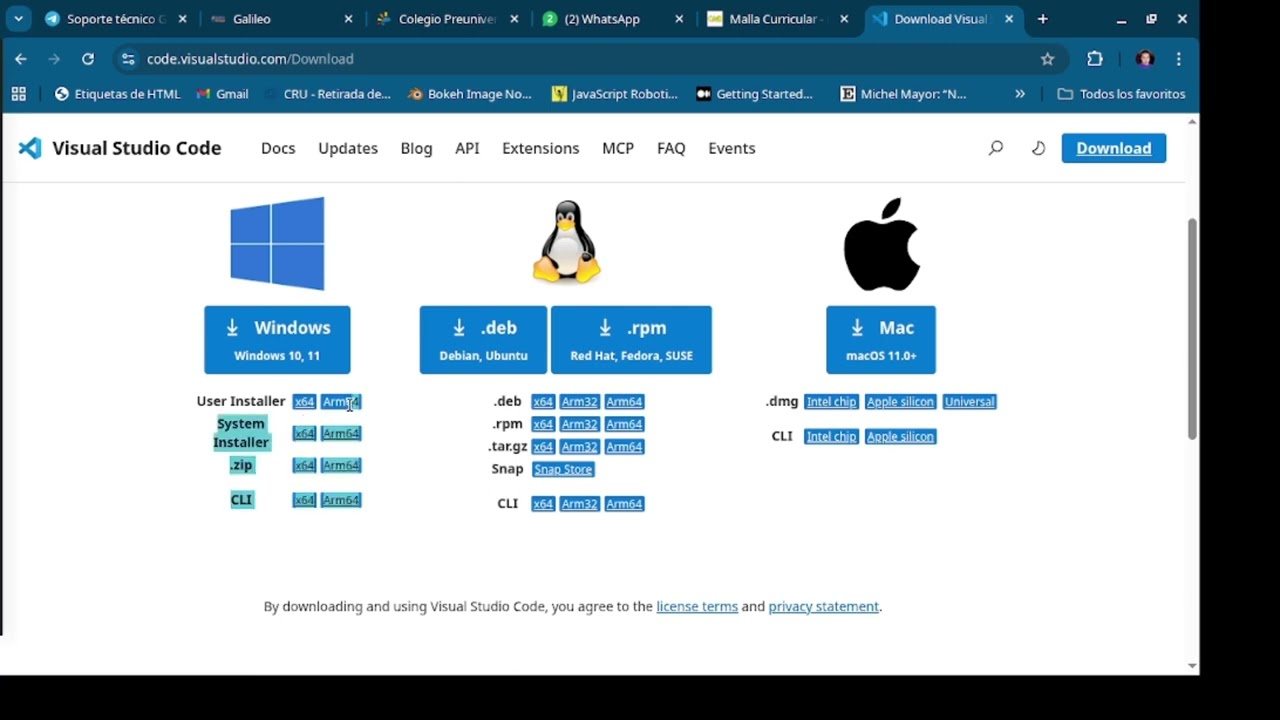Open the Extensions navigation item
This screenshot has width=1280, height=720.
pyautogui.click(x=540, y=148)
